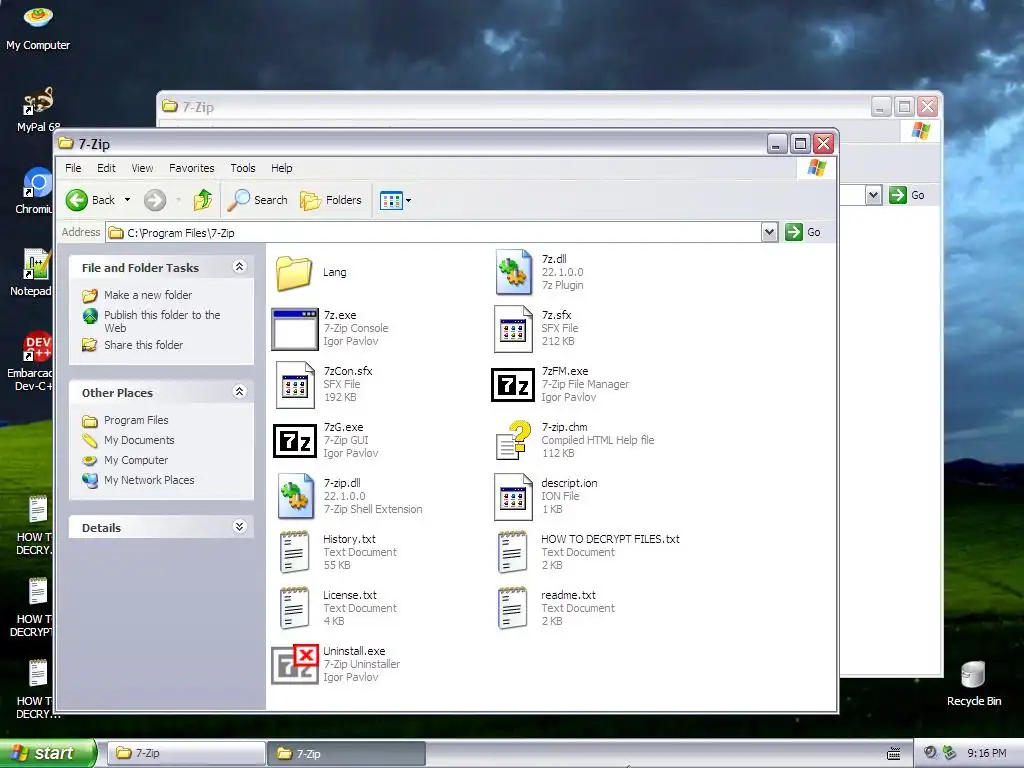1024x768 pixels.
Task: Select the History.txt document icon
Action: [295, 552]
